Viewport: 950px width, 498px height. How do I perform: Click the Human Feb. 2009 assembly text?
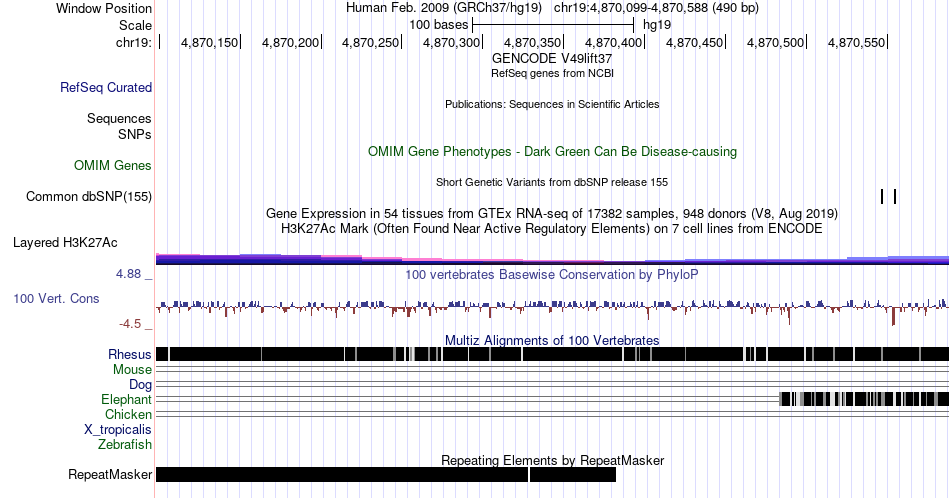point(443,8)
